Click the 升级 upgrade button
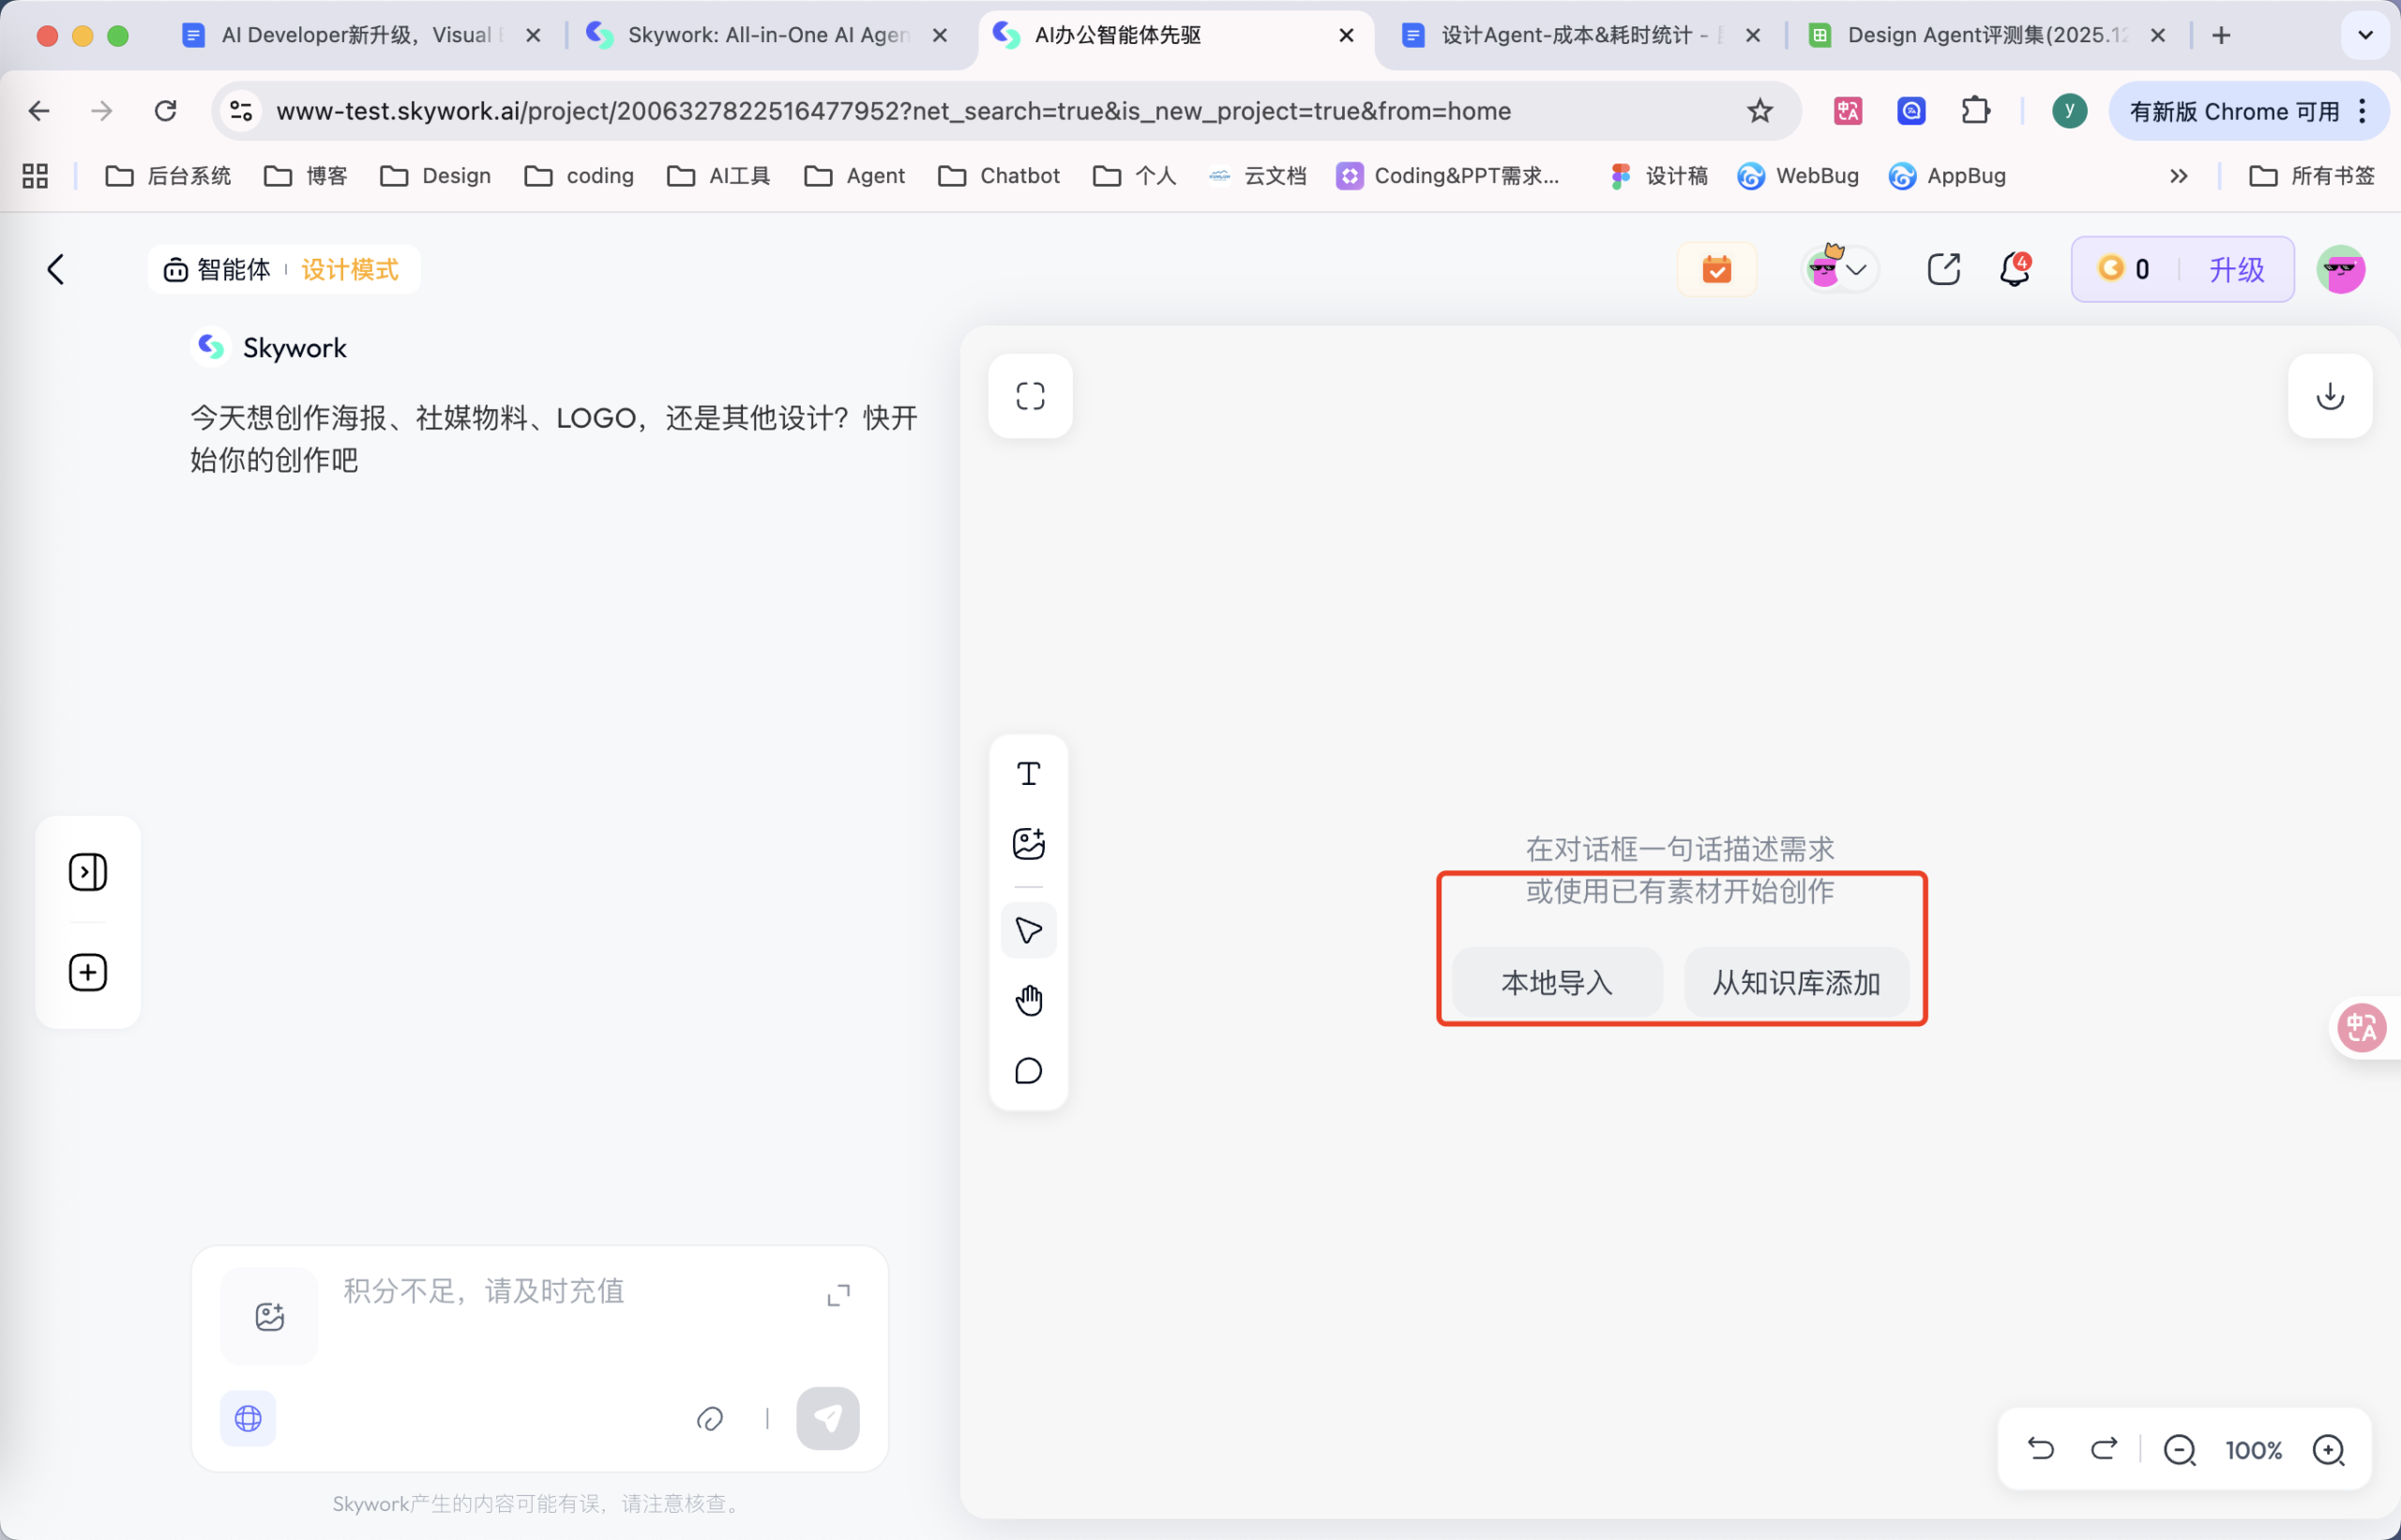 pos(2237,268)
